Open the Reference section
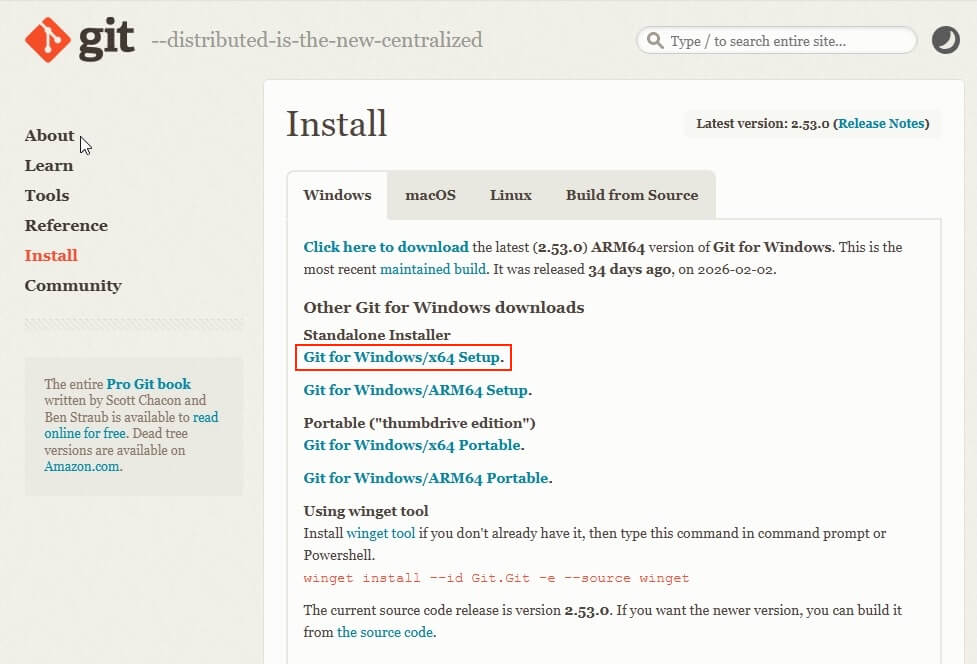Viewport: 977px width, 664px height. [66, 225]
